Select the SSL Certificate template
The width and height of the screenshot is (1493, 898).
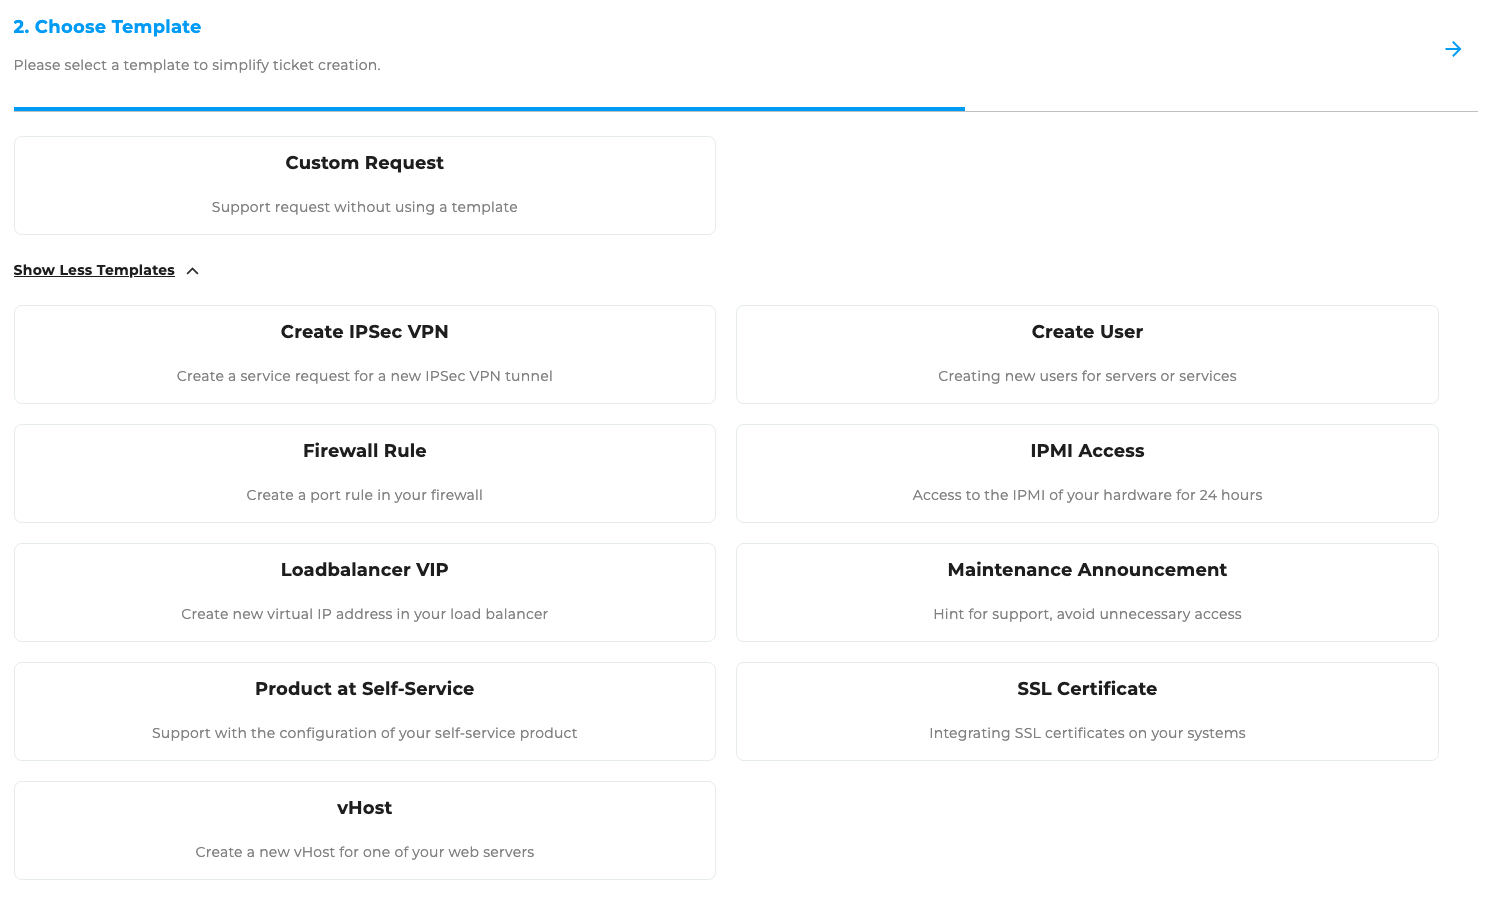tap(1087, 711)
